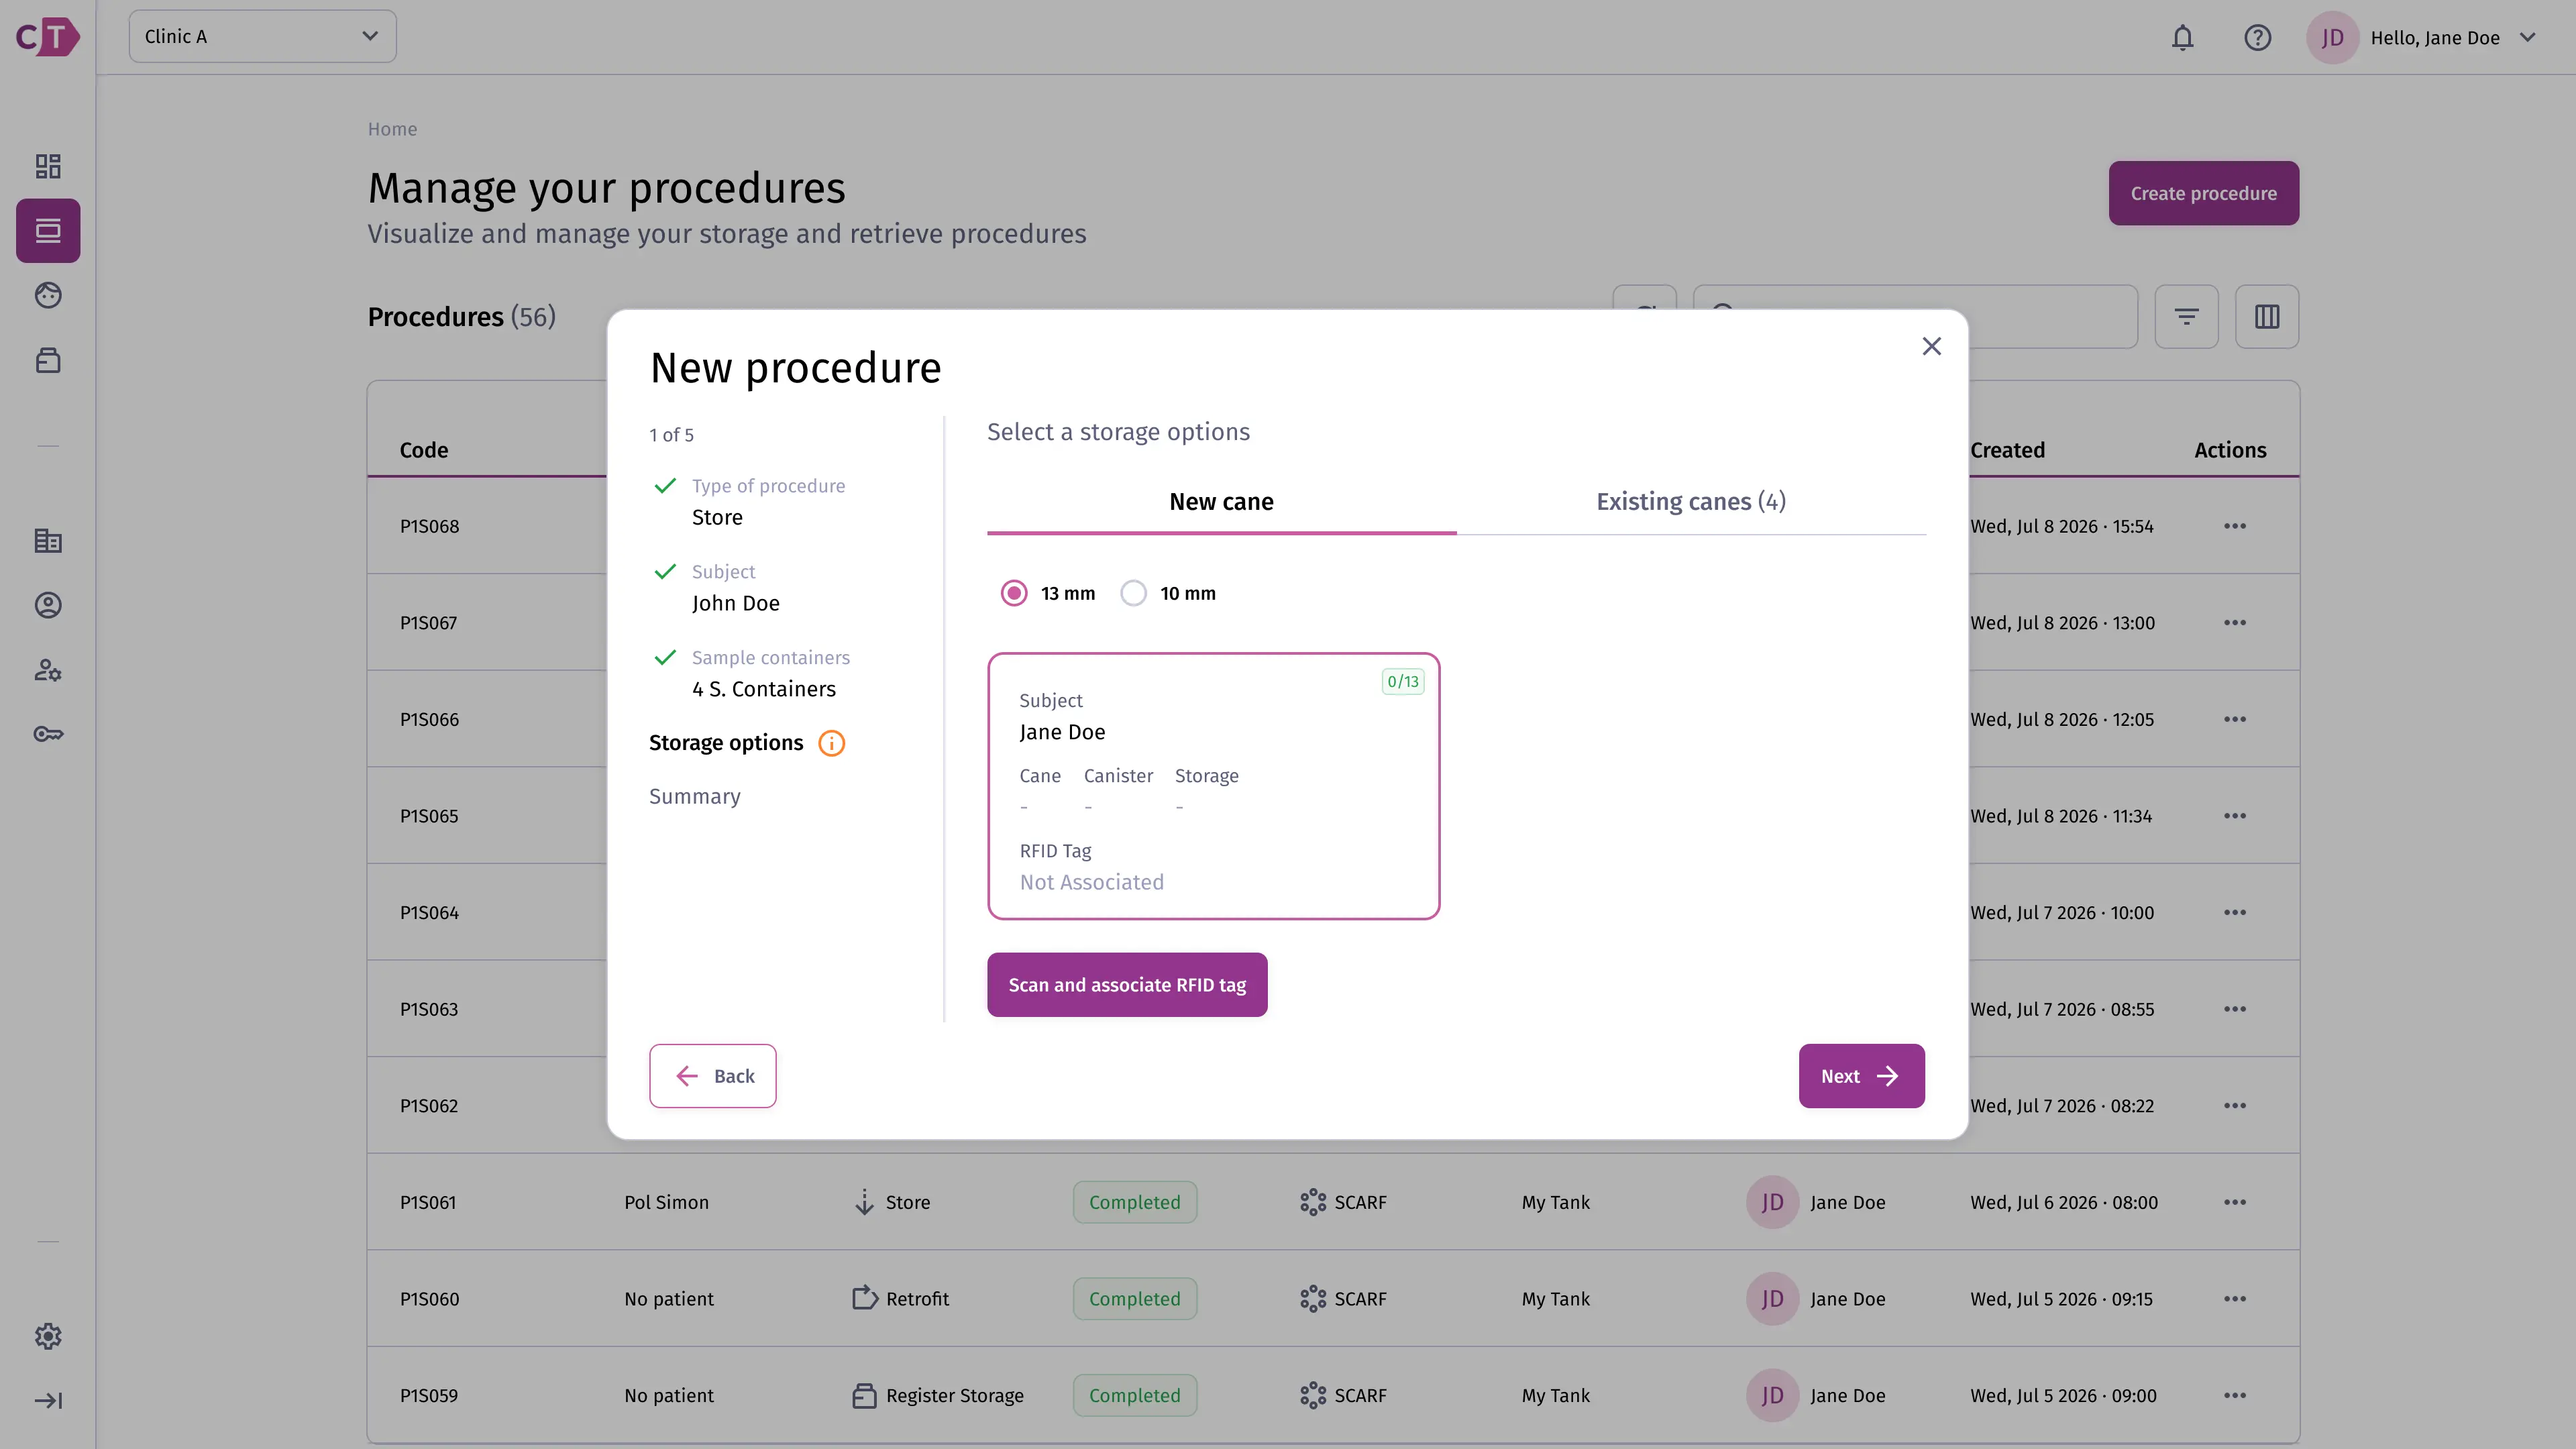This screenshot has height=1449, width=2576.
Task: Click the columns layout icon
Action: coord(2267,317)
